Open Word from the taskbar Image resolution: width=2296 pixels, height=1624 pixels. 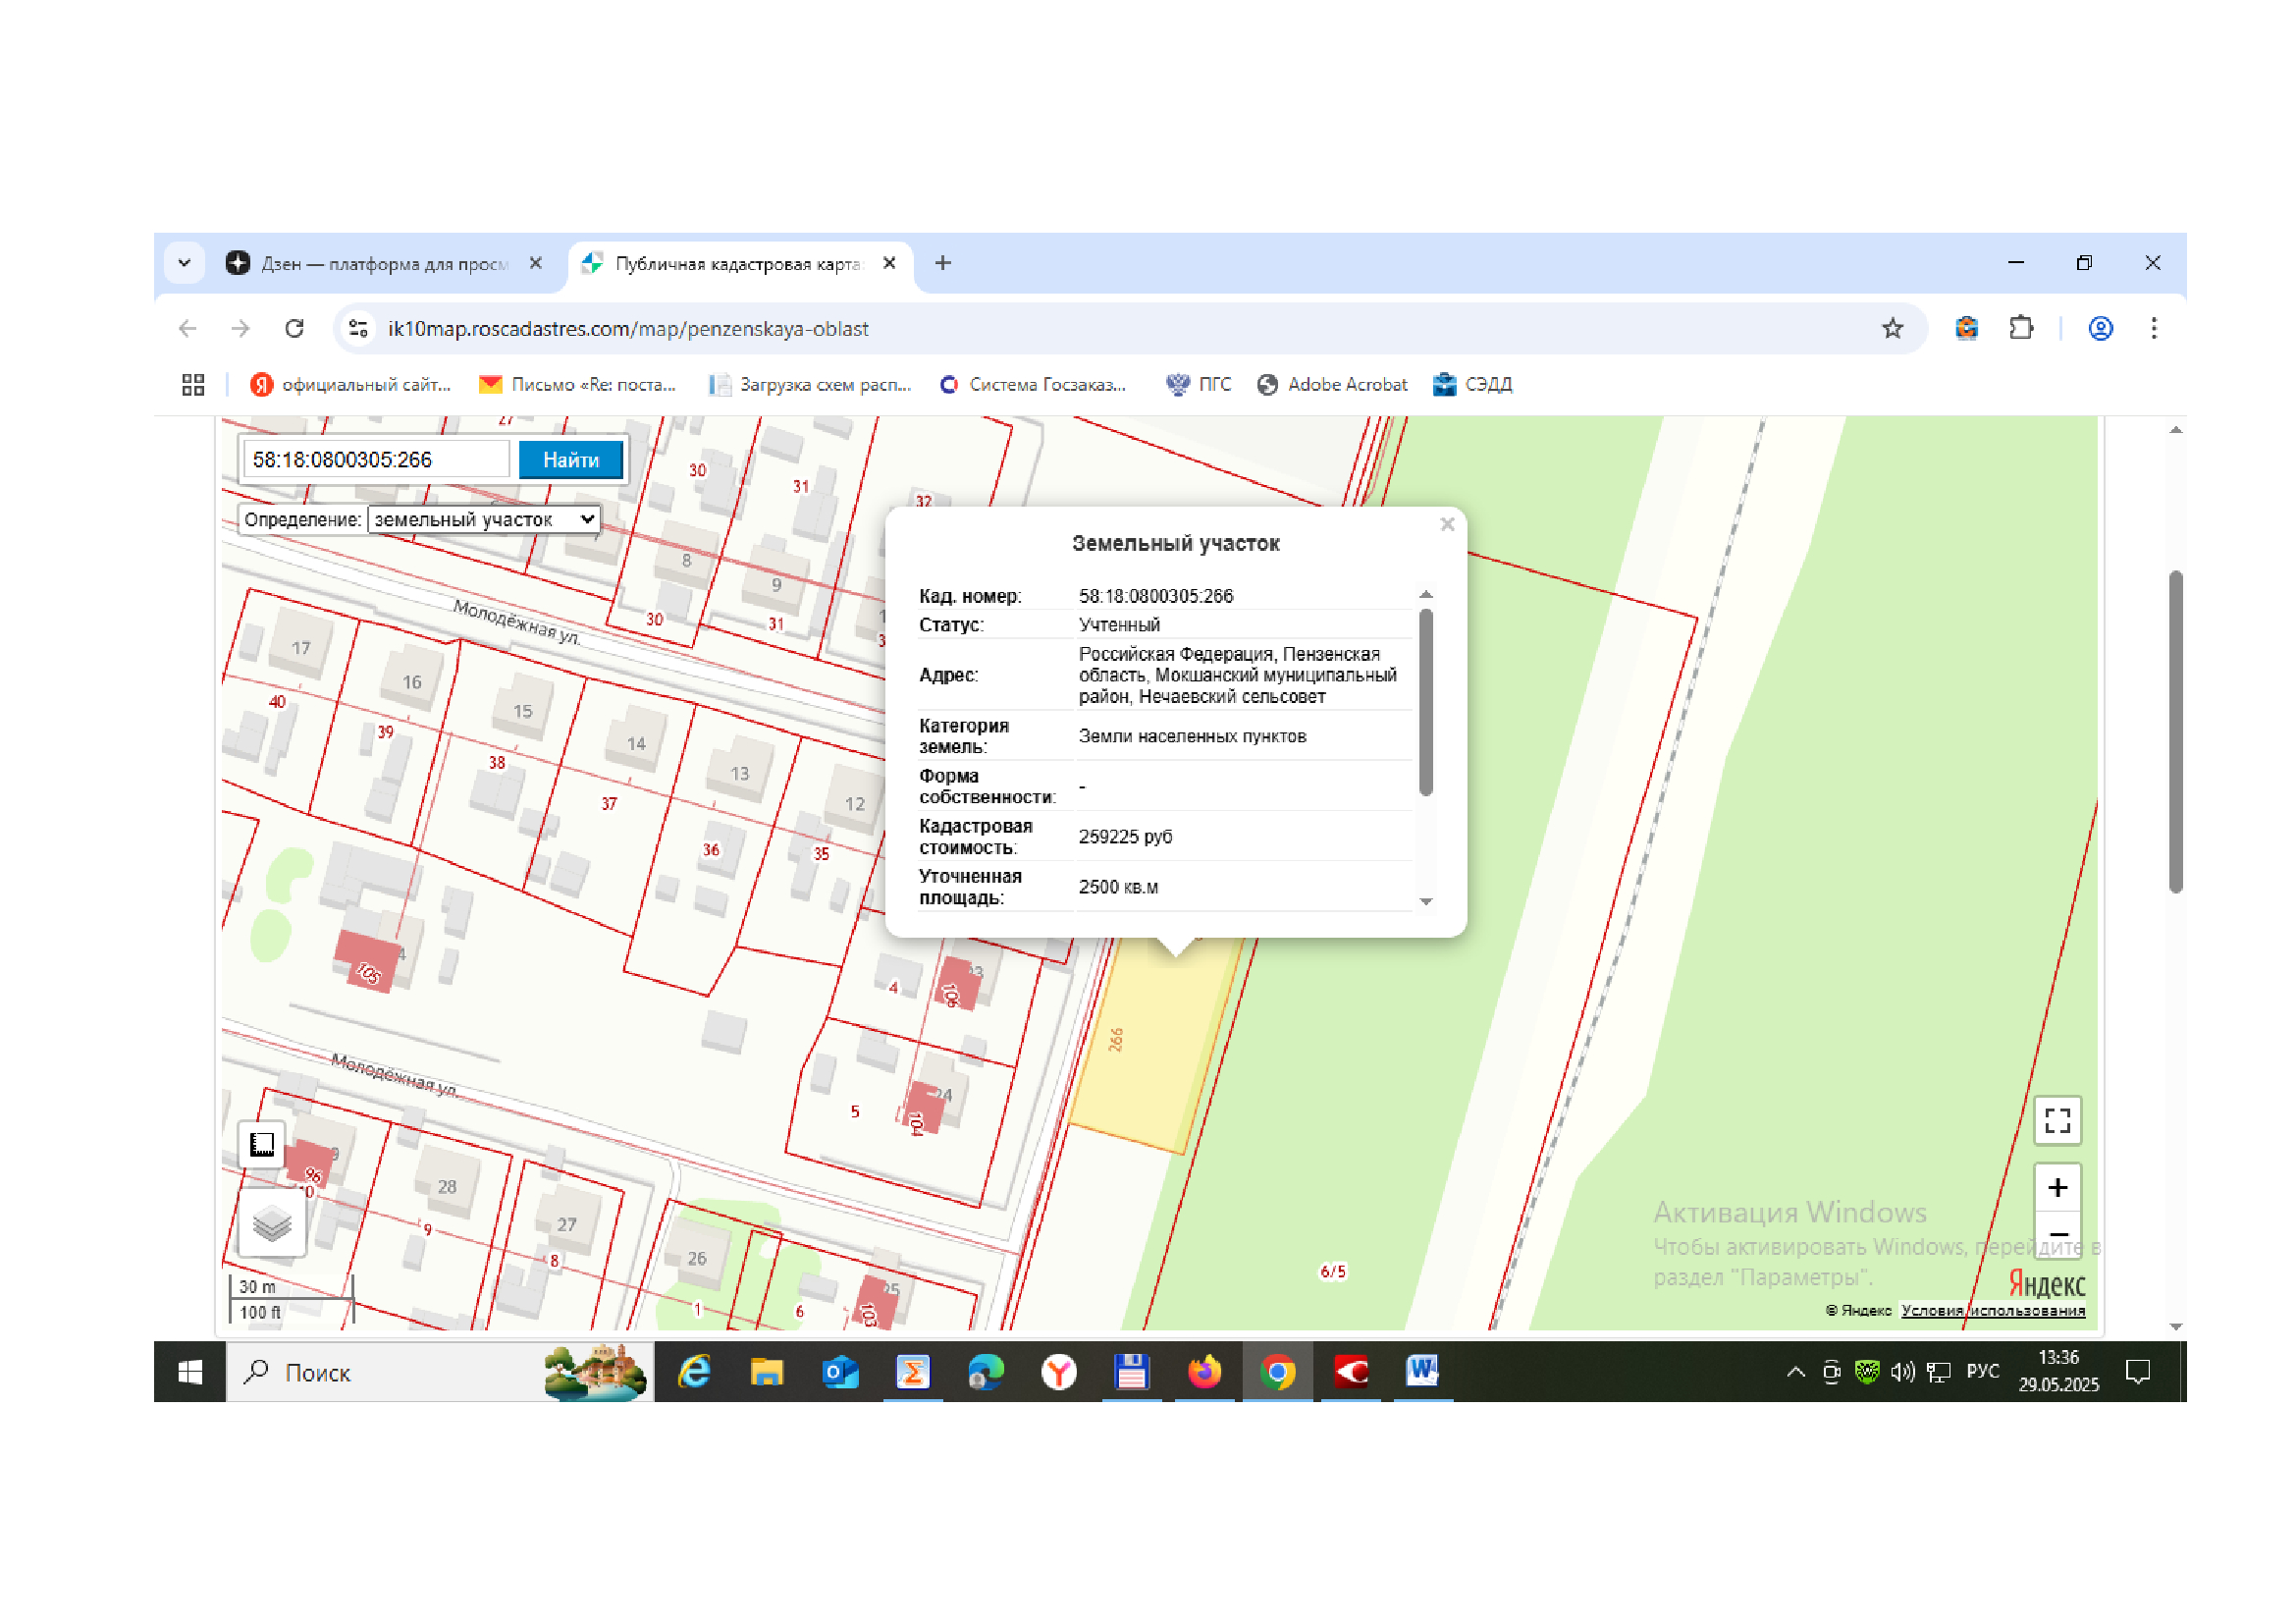(x=1422, y=1372)
